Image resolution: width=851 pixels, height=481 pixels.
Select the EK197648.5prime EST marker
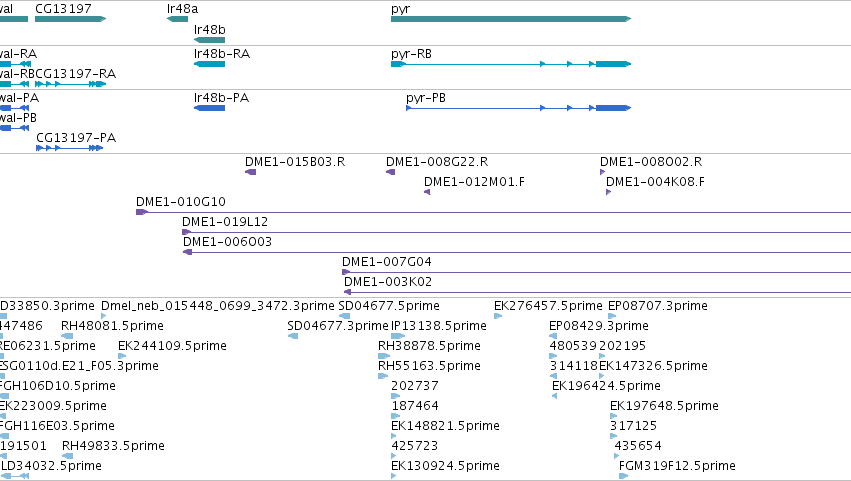click(x=614, y=416)
